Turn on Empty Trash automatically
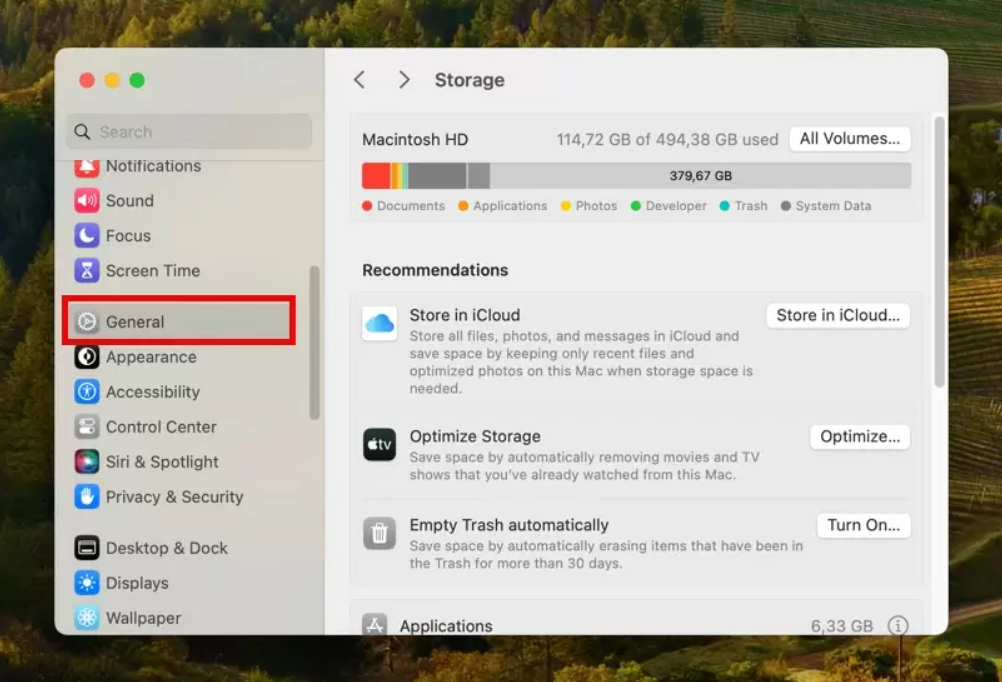The height and width of the screenshot is (682, 1002). pos(863,525)
